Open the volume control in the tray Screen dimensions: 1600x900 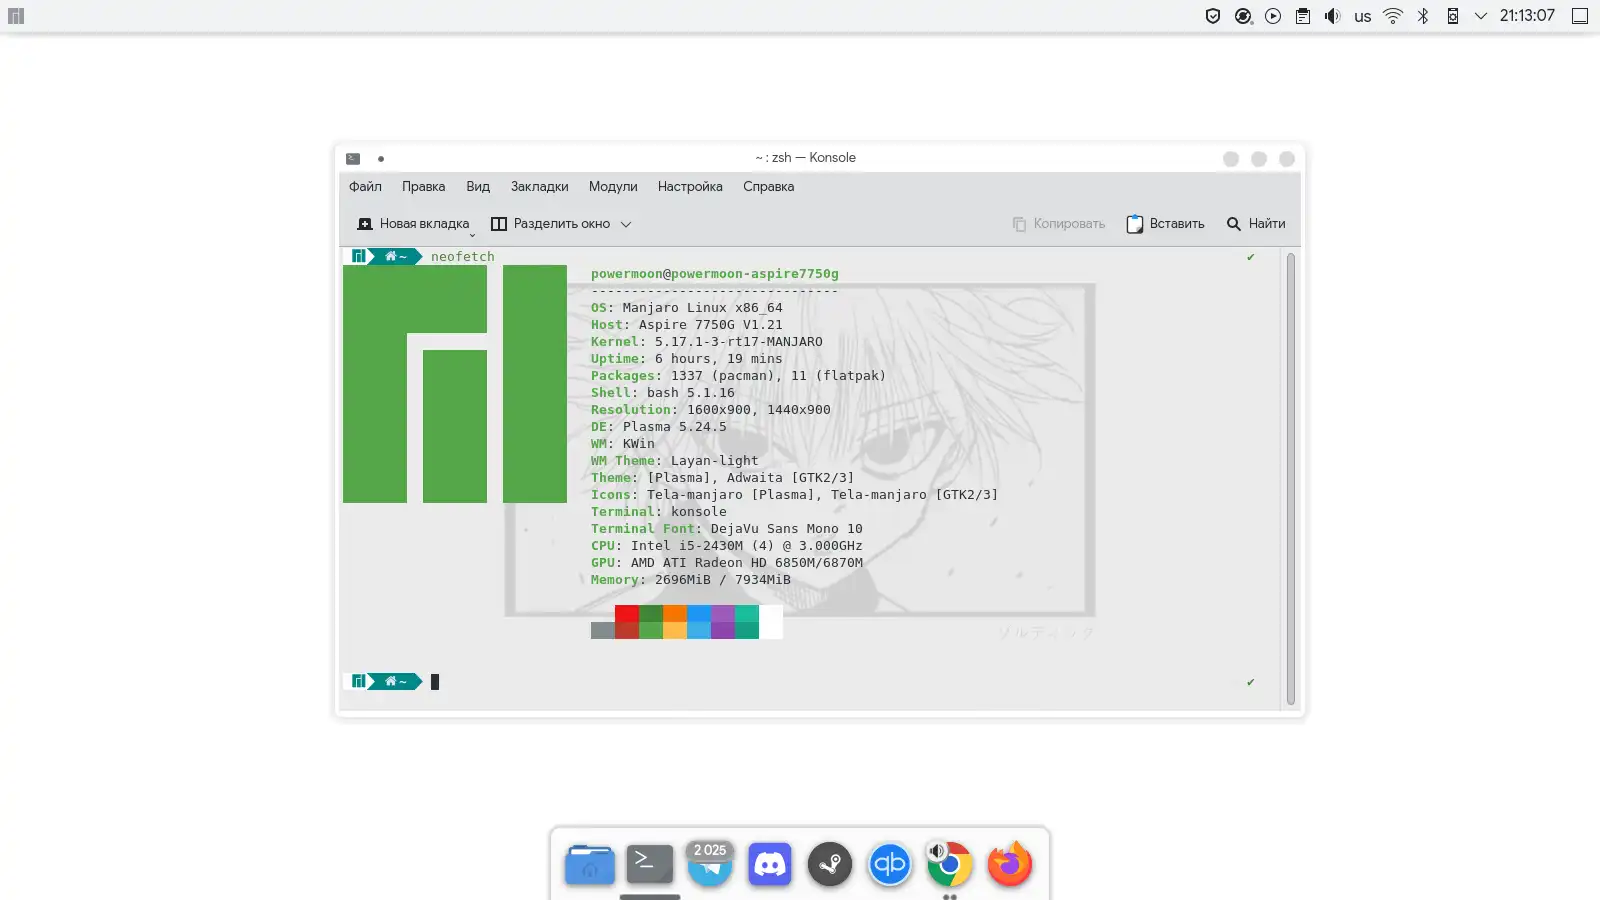tap(1332, 16)
